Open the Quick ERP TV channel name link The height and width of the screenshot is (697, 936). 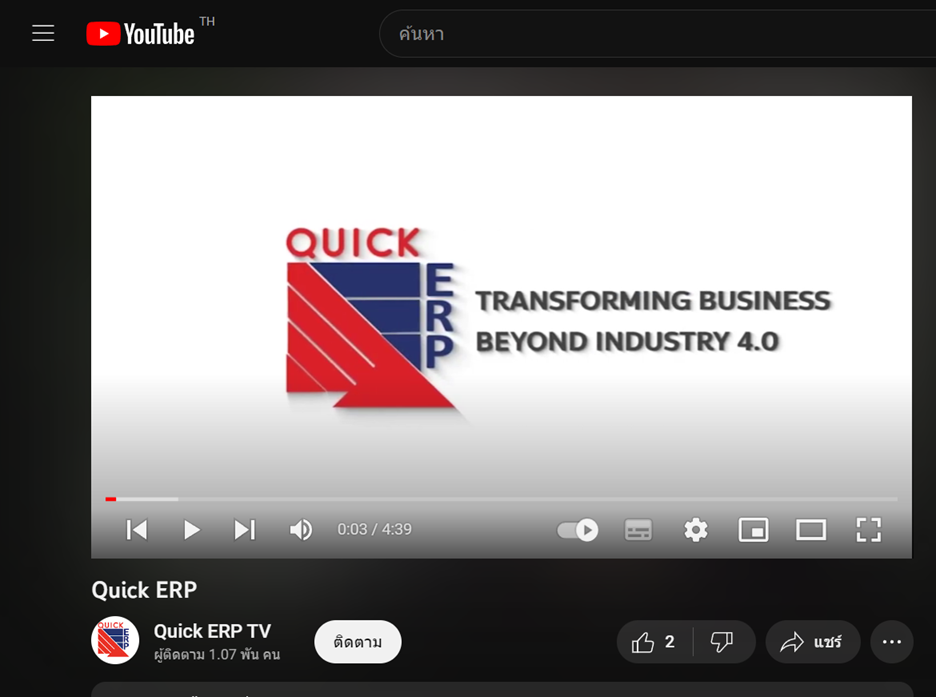coord(212,631)
